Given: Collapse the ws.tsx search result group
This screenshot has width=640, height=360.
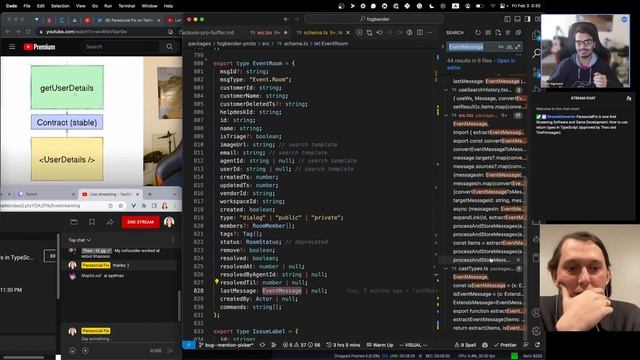Looking at the screenshot, I should click(x=446, y=116).
